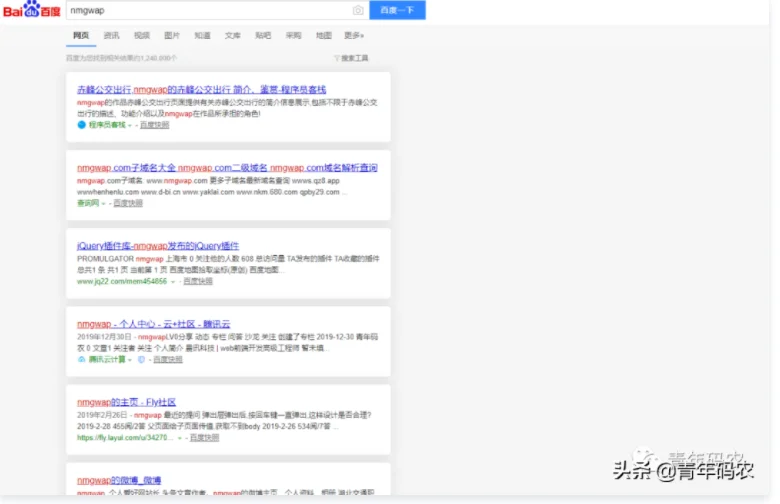The width and height of the screenshot is (780, 504).
Task: Open the www.jq22.com/mem454856 URL link
Action: 122,281
